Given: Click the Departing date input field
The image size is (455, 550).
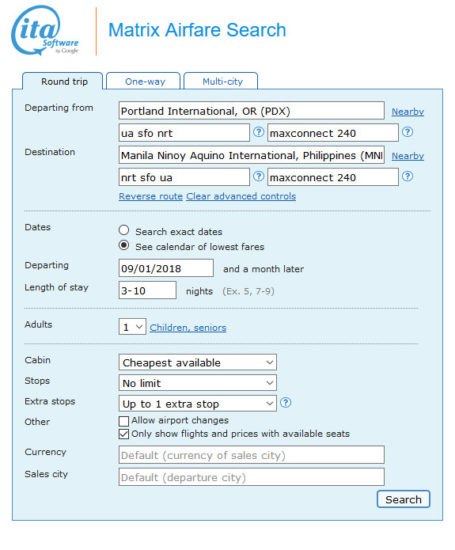Looking at the screenshot, I should [166, 268].
